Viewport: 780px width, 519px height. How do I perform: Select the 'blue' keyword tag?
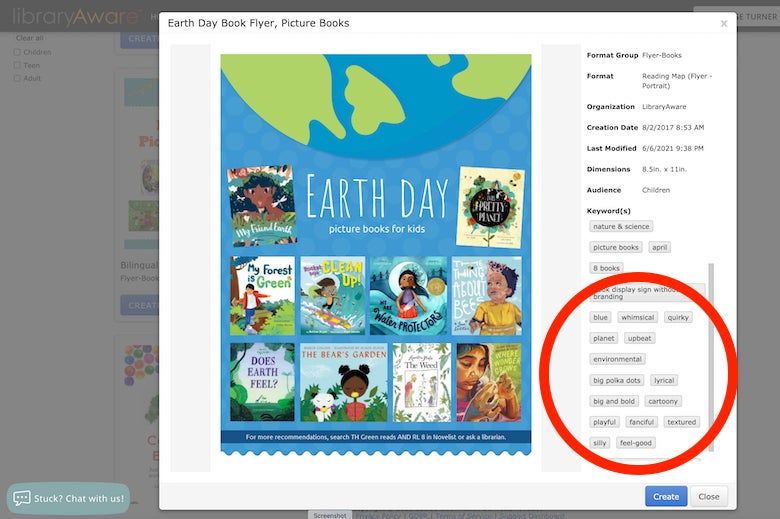tap(600, 317)
